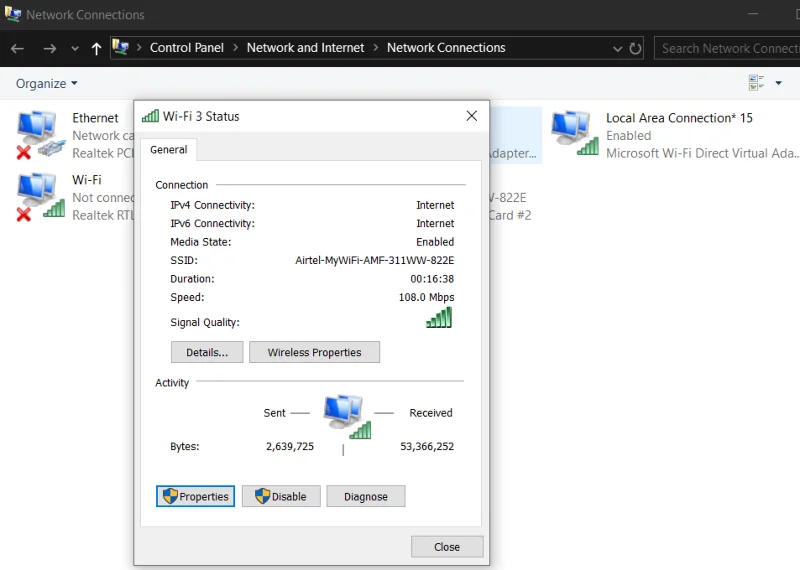Run Diagnose on the Wi-Fi connection
This screenshot has width=800, height=570.
click(366, 496)
